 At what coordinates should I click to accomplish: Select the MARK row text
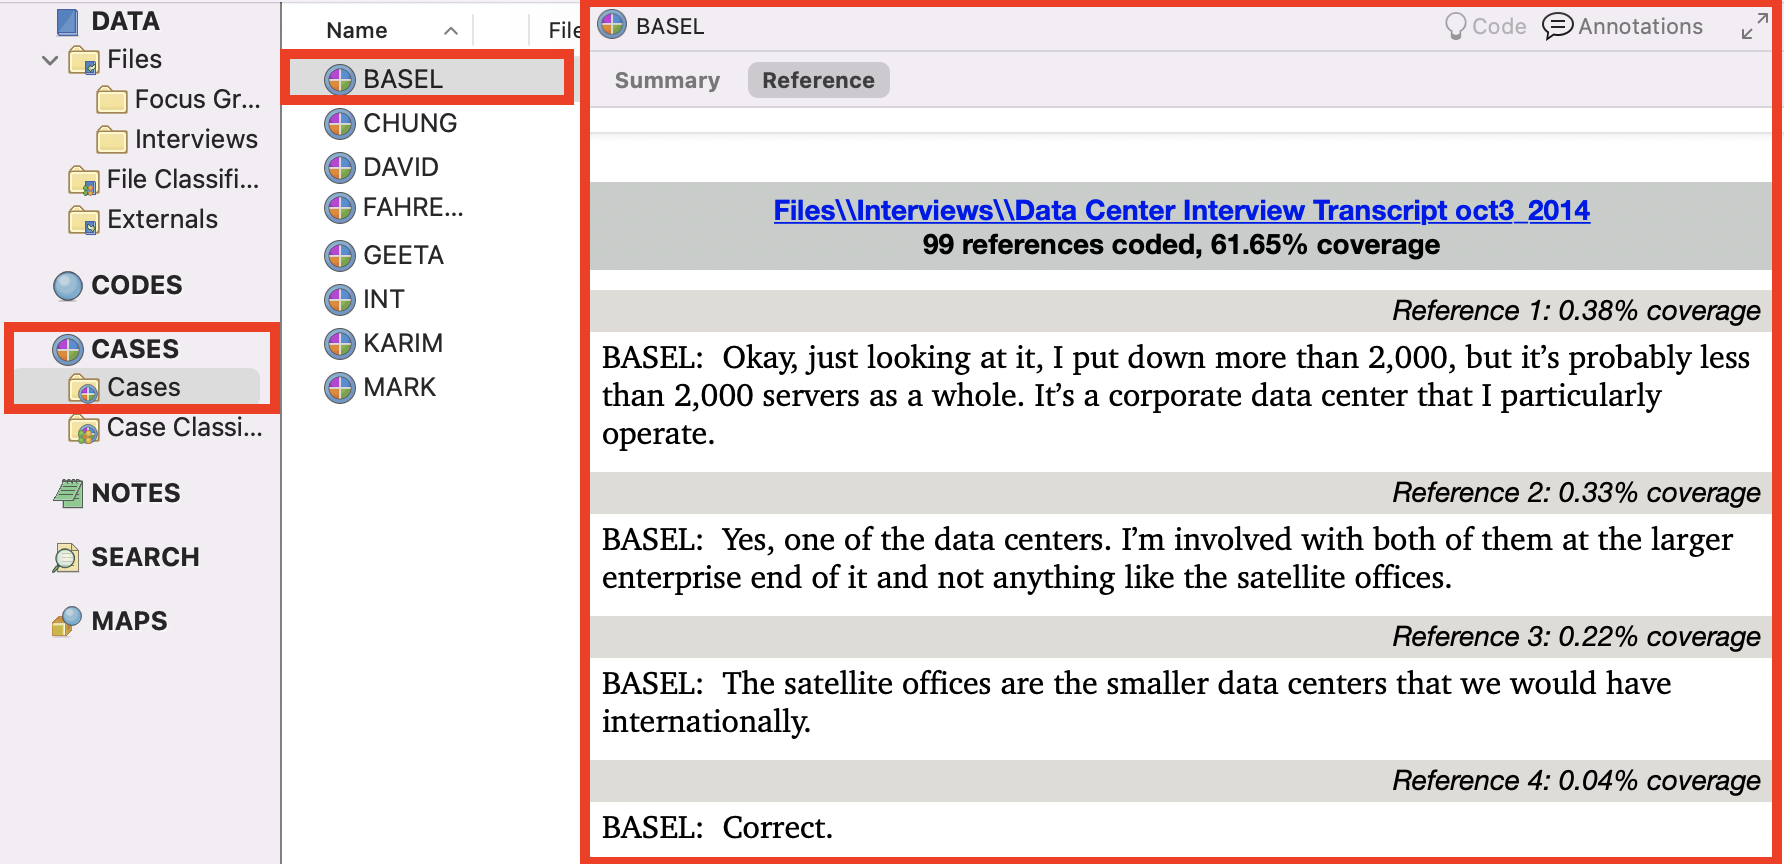click(400, 387)
